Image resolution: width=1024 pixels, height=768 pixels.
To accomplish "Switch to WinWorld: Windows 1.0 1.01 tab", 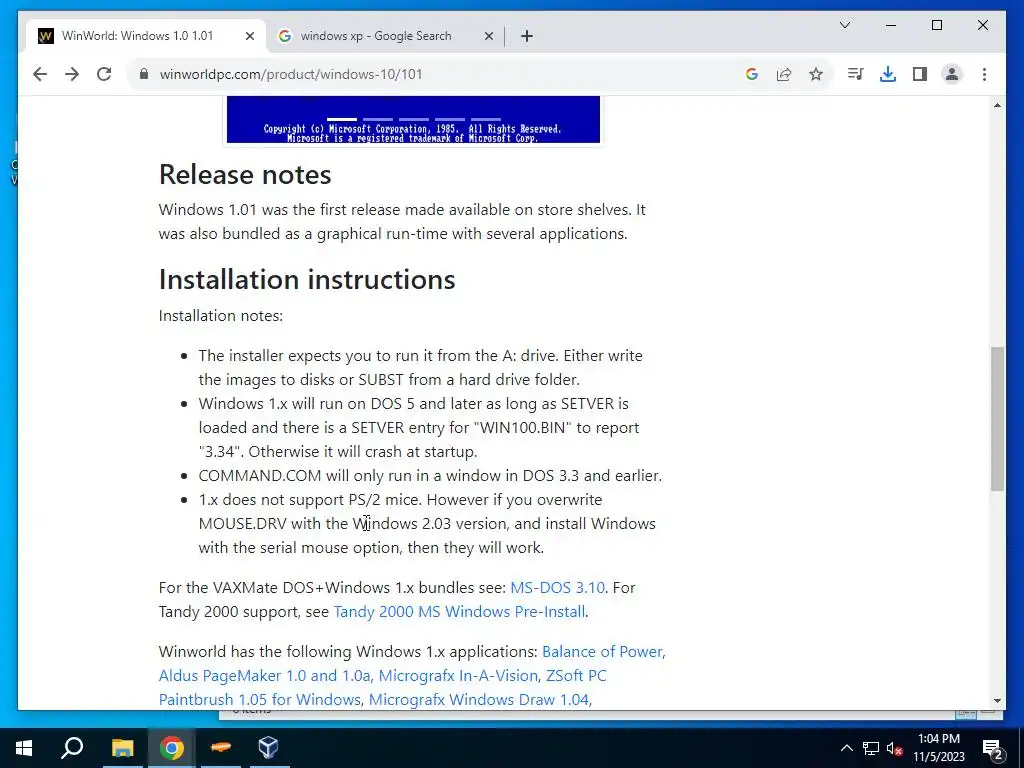I will pyautogui.click(x=146, y=36).
